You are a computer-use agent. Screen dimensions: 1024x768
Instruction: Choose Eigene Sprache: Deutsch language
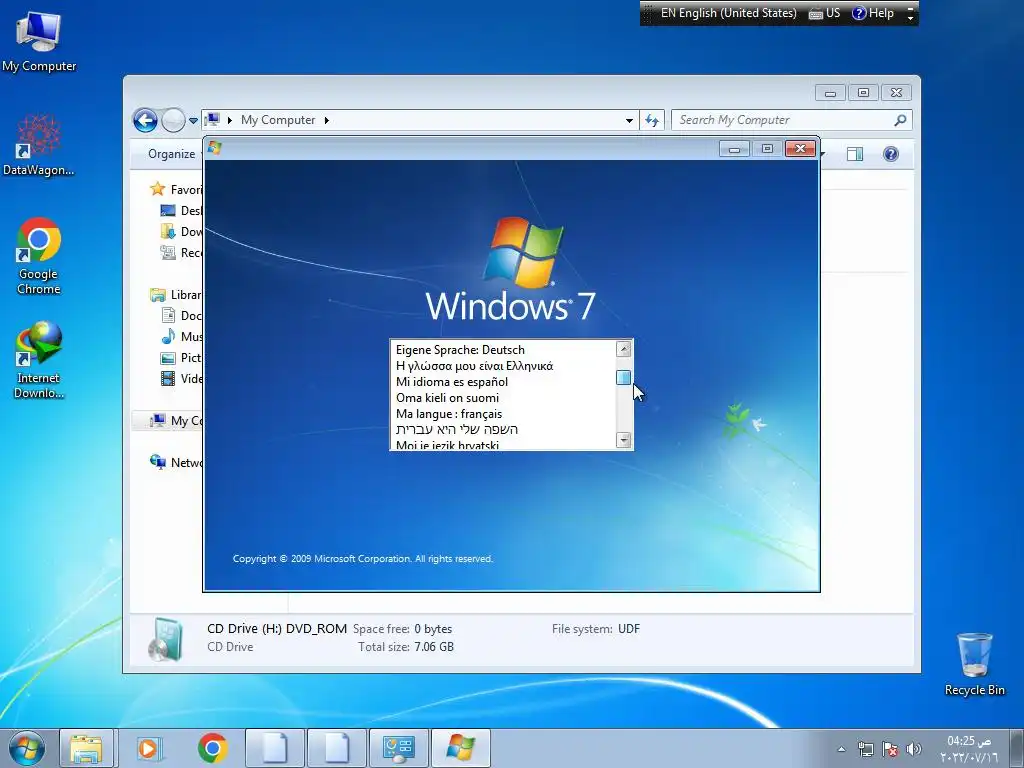[460, 350]
